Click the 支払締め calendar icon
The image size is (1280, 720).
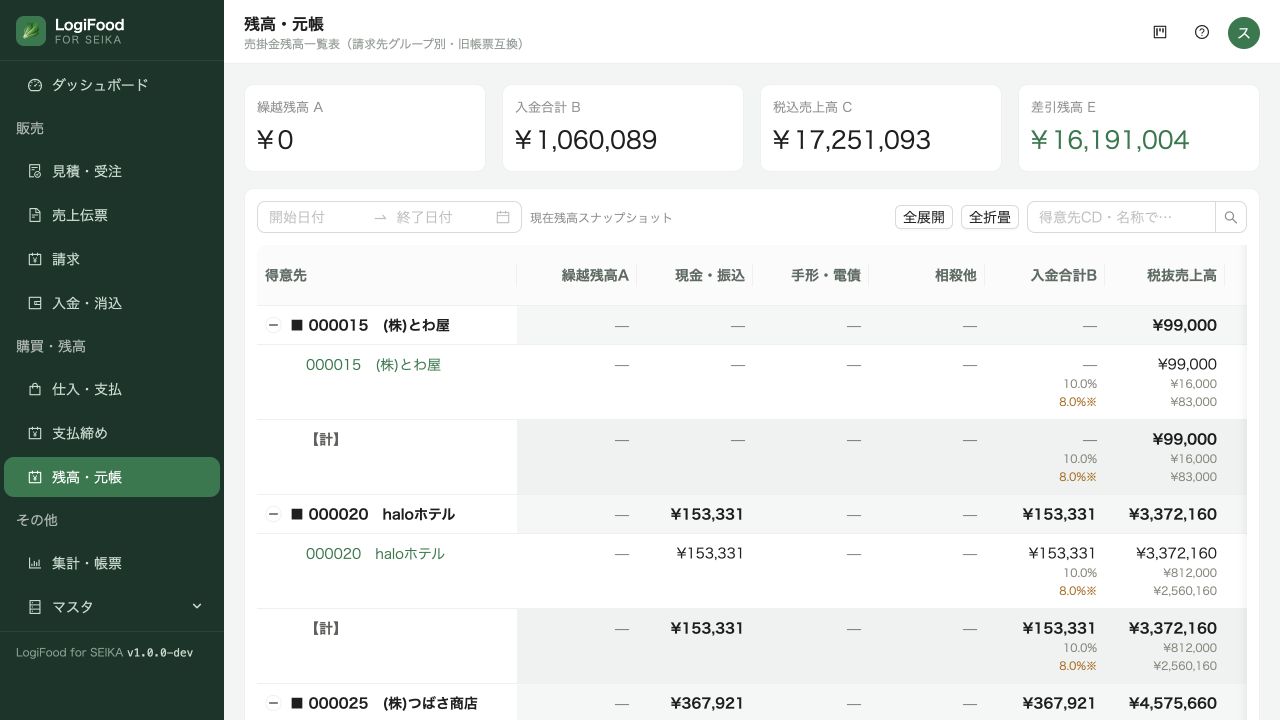click(x=35, y=433)
